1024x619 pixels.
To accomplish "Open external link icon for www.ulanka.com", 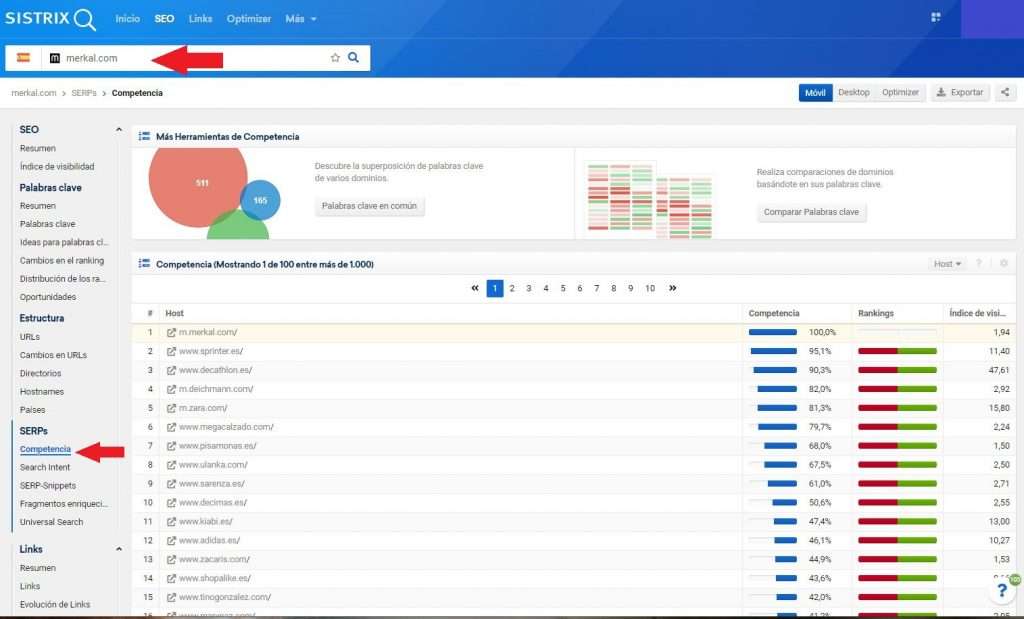I will (x=171, y=465).
